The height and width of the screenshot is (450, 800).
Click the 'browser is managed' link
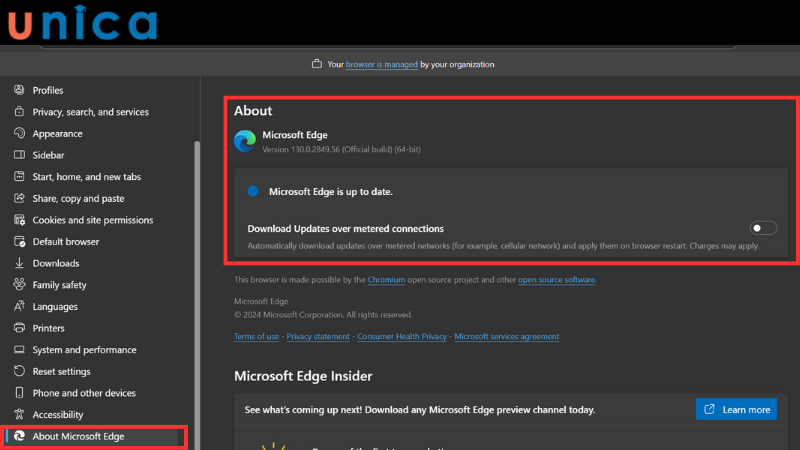pos(382,64)
